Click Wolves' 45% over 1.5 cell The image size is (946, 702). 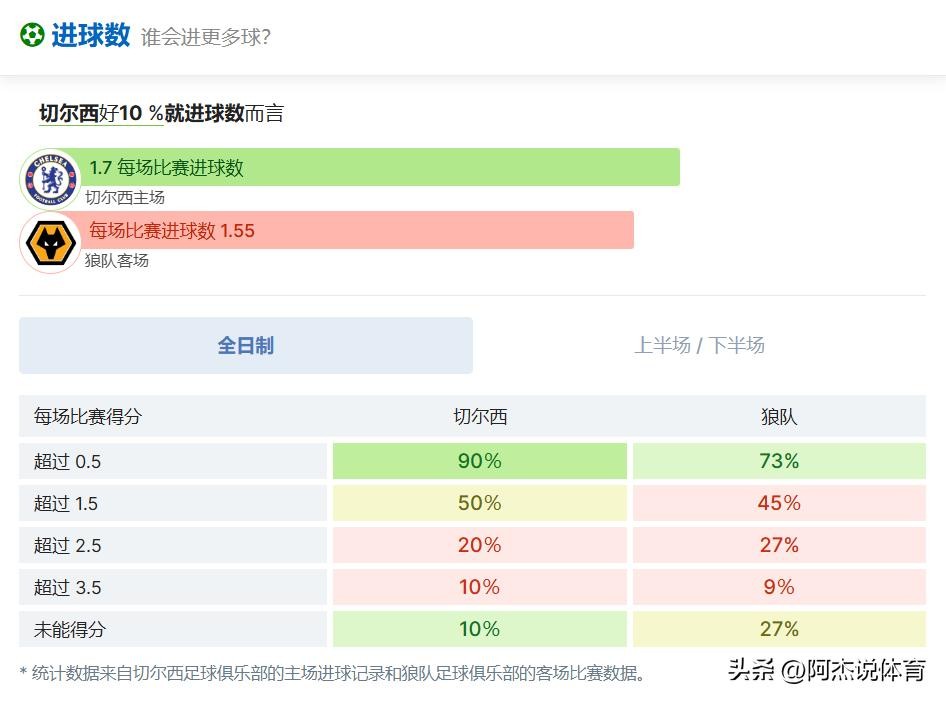(x=779, y=503)
